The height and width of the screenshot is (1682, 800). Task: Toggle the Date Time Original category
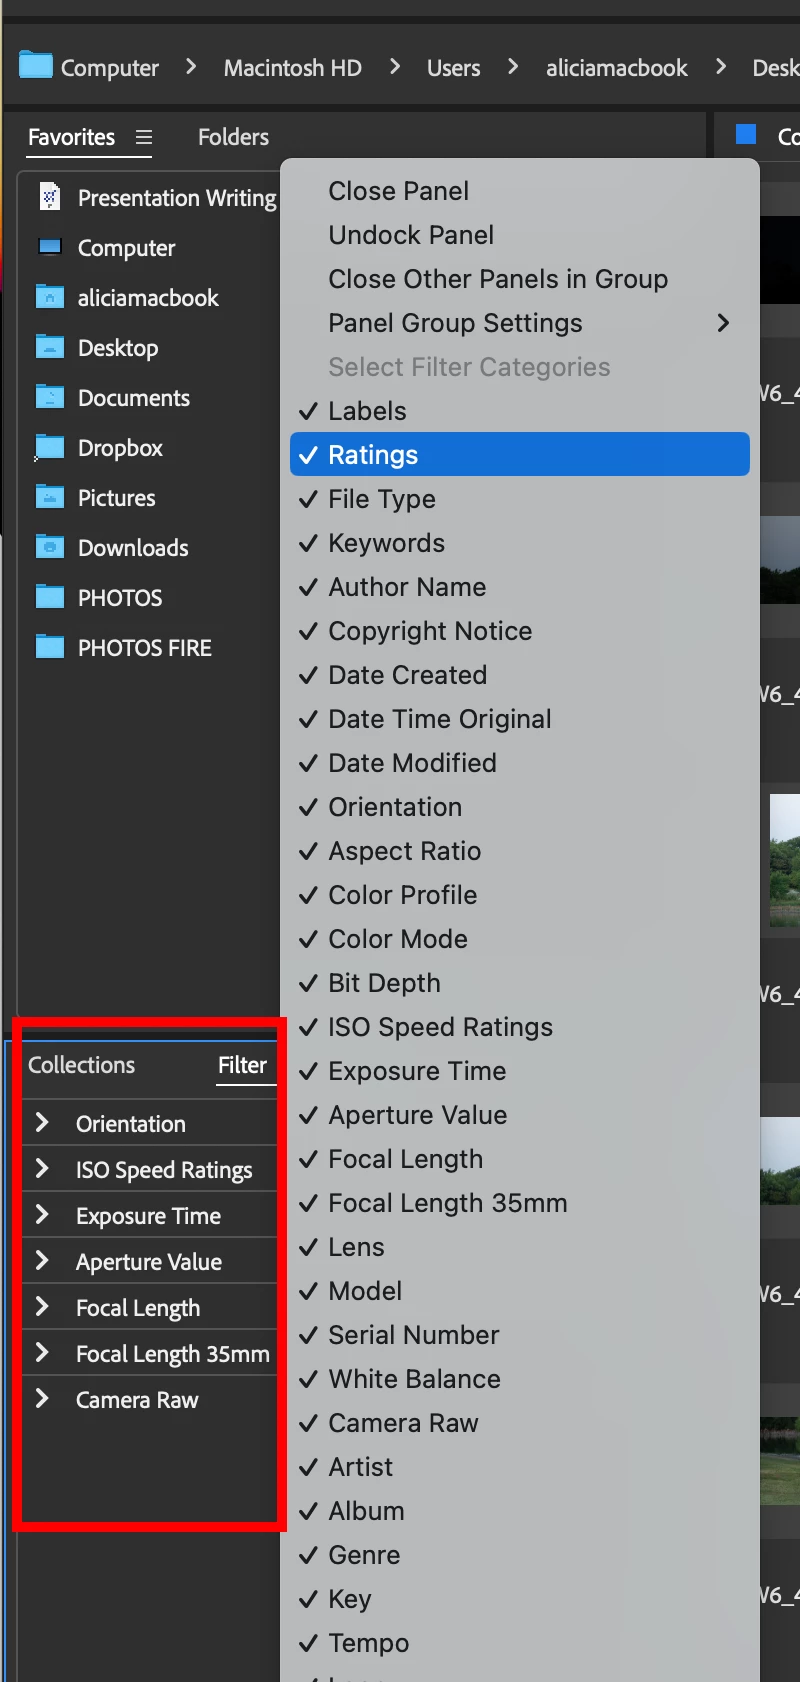(519, 719)
